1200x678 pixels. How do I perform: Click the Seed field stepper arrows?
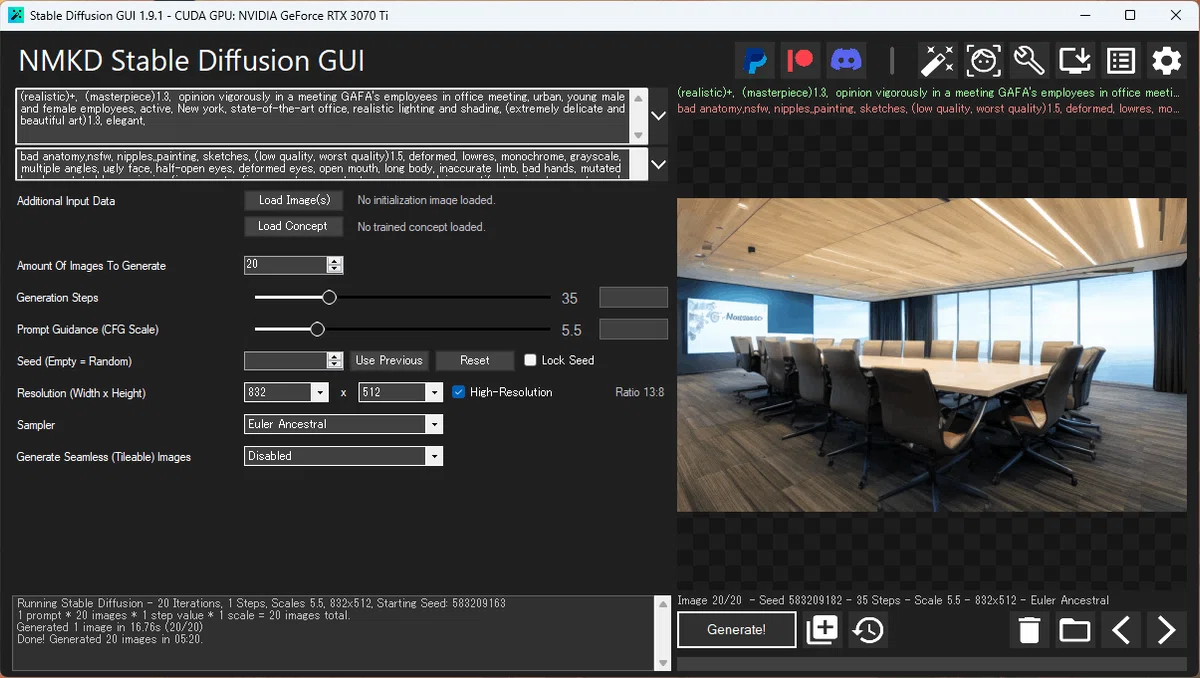point(335,360)
